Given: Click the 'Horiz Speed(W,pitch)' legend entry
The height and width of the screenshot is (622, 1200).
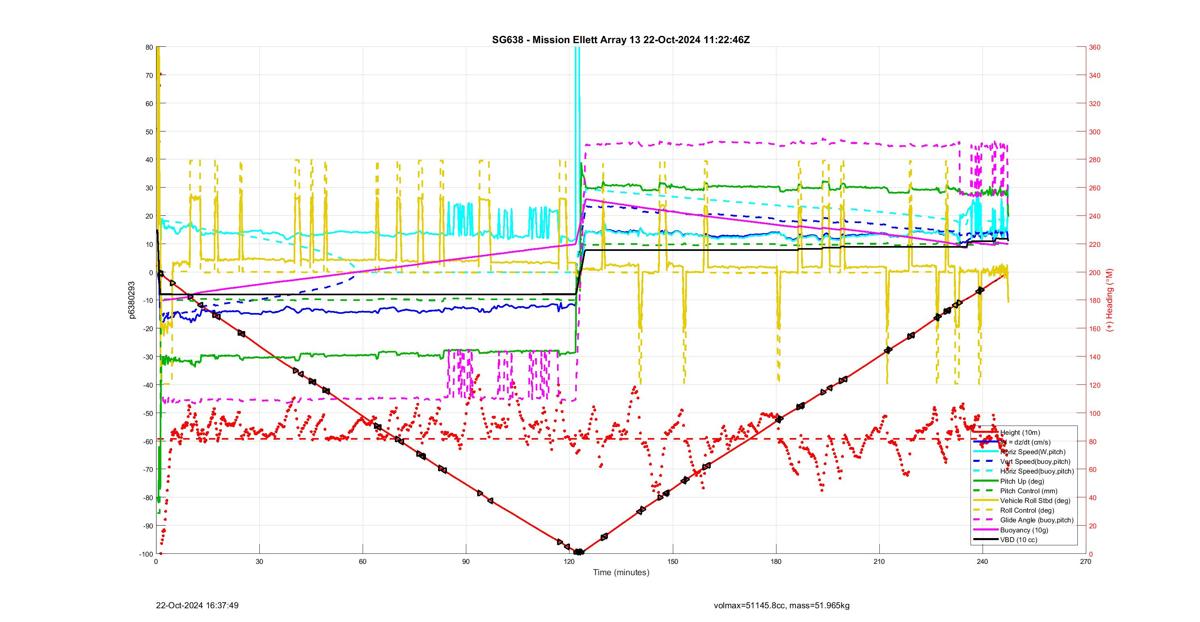Looking at the screenshot, I should coord(1032,452).
